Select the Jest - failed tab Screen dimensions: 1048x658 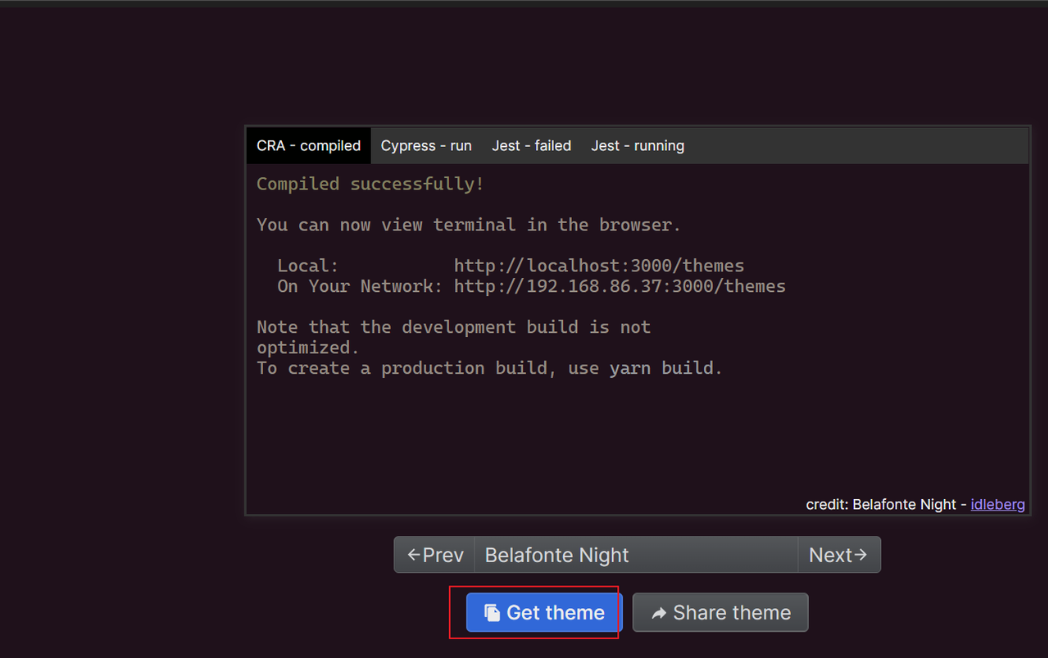click(x=531, y=146)
